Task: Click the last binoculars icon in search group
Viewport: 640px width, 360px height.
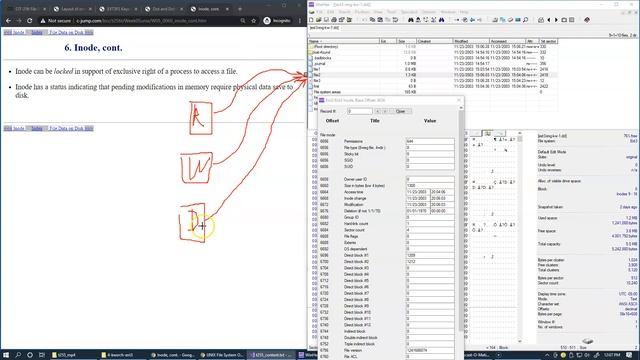Action: click(x=441, y=20)
